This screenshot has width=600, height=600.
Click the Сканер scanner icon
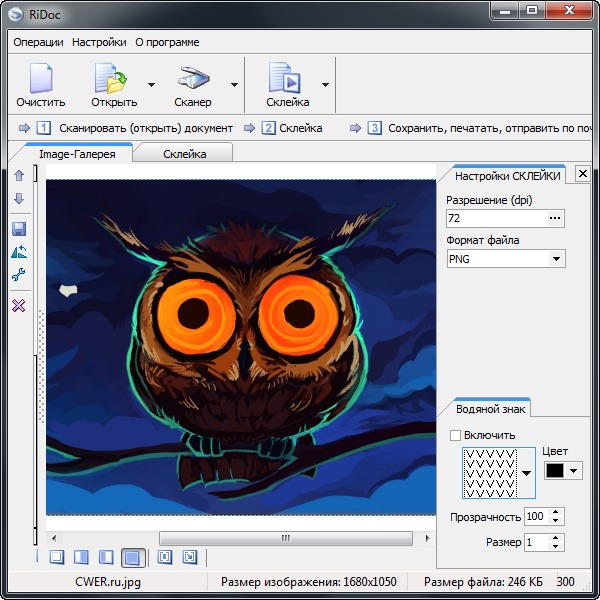pyautogui.click(x=192, y=78)
